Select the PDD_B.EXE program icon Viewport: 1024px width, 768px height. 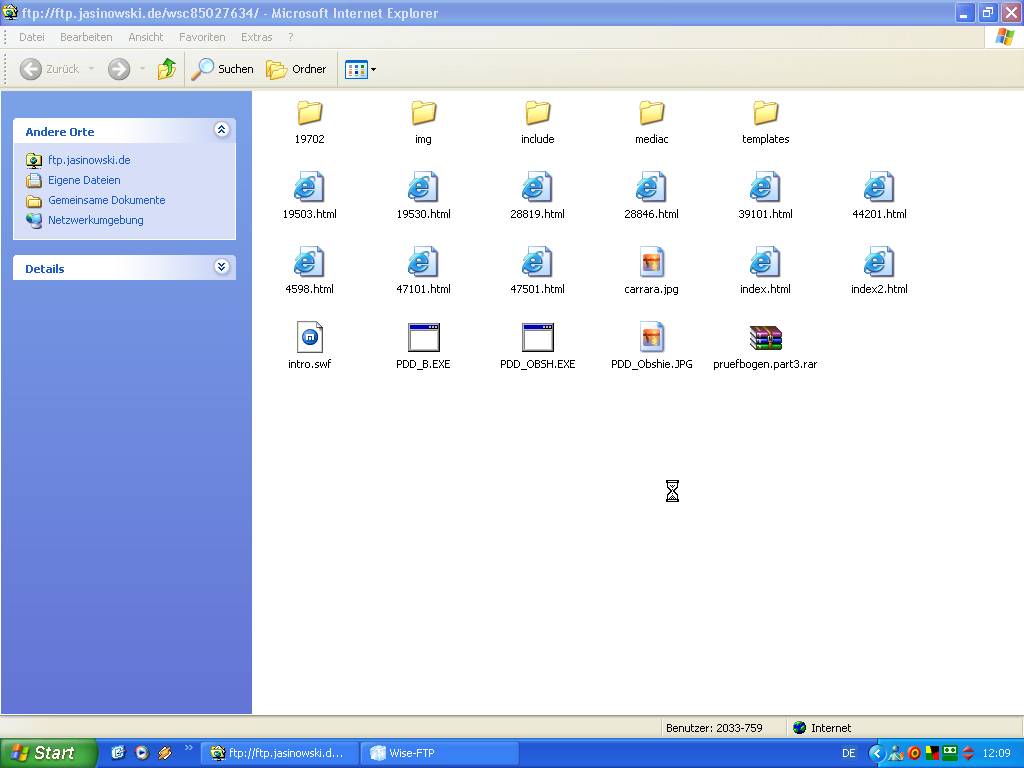click(x=423, y=338)
